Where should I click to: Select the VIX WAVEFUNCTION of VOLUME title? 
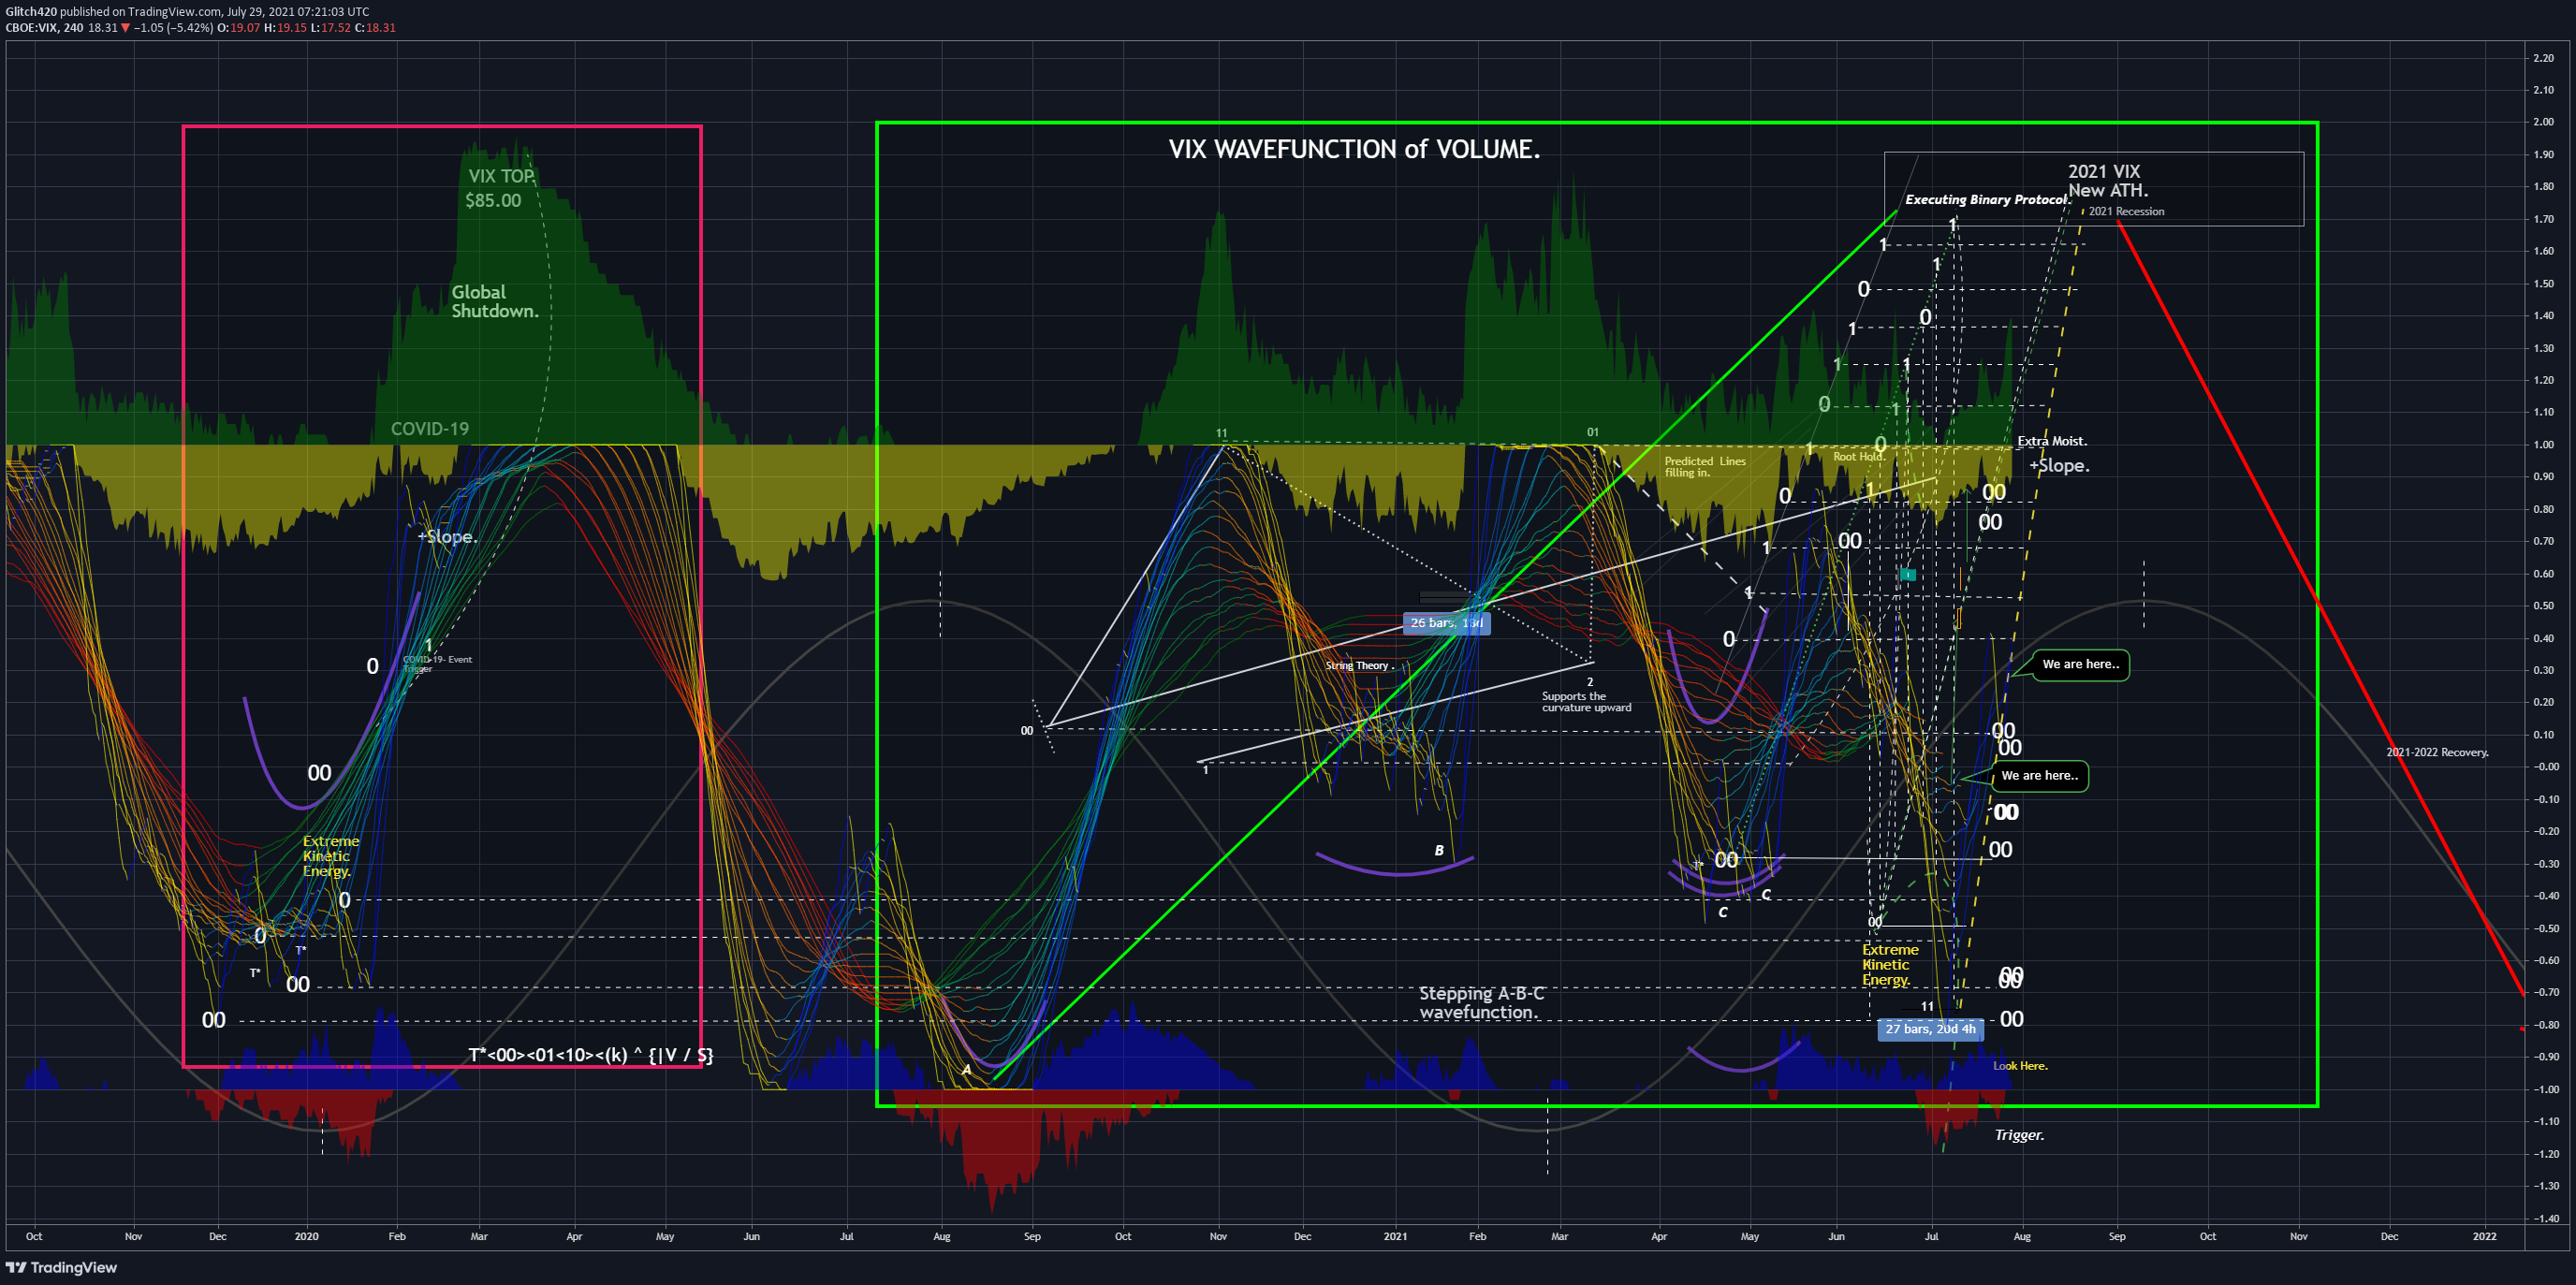point(1354,149)
